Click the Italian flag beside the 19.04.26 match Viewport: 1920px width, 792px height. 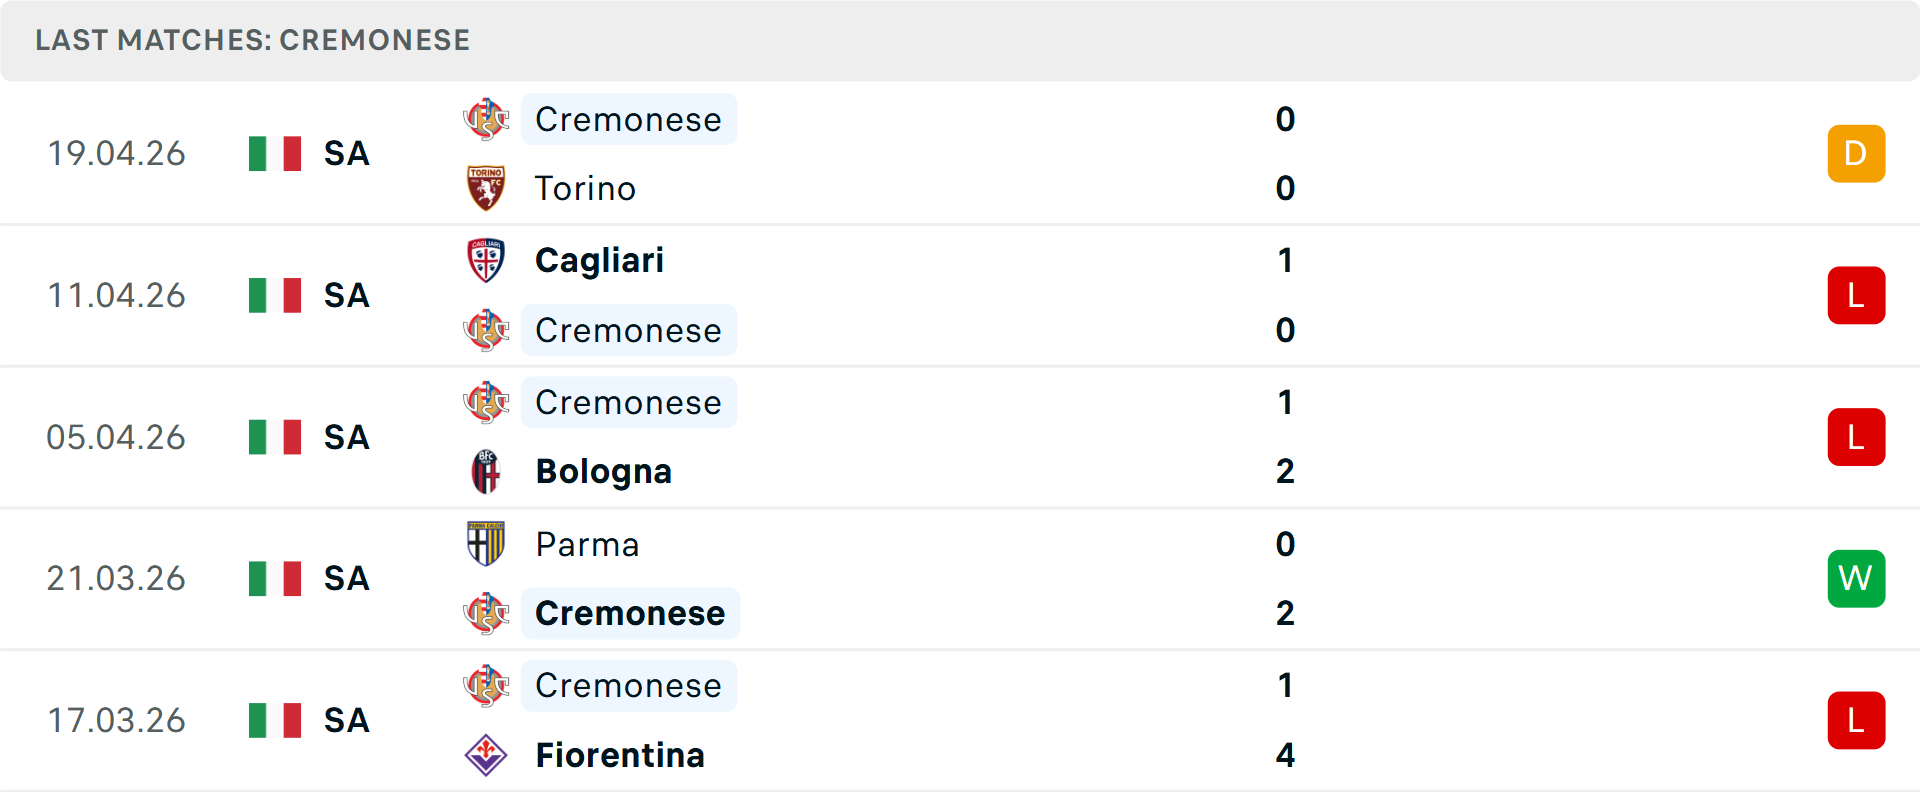[x=274, y=153]
